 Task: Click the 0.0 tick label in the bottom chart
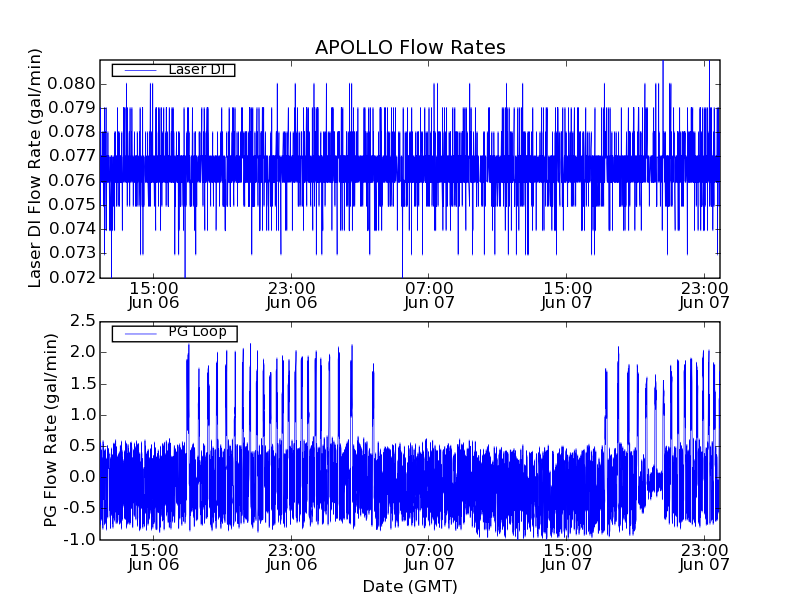[x=83, y=478]
